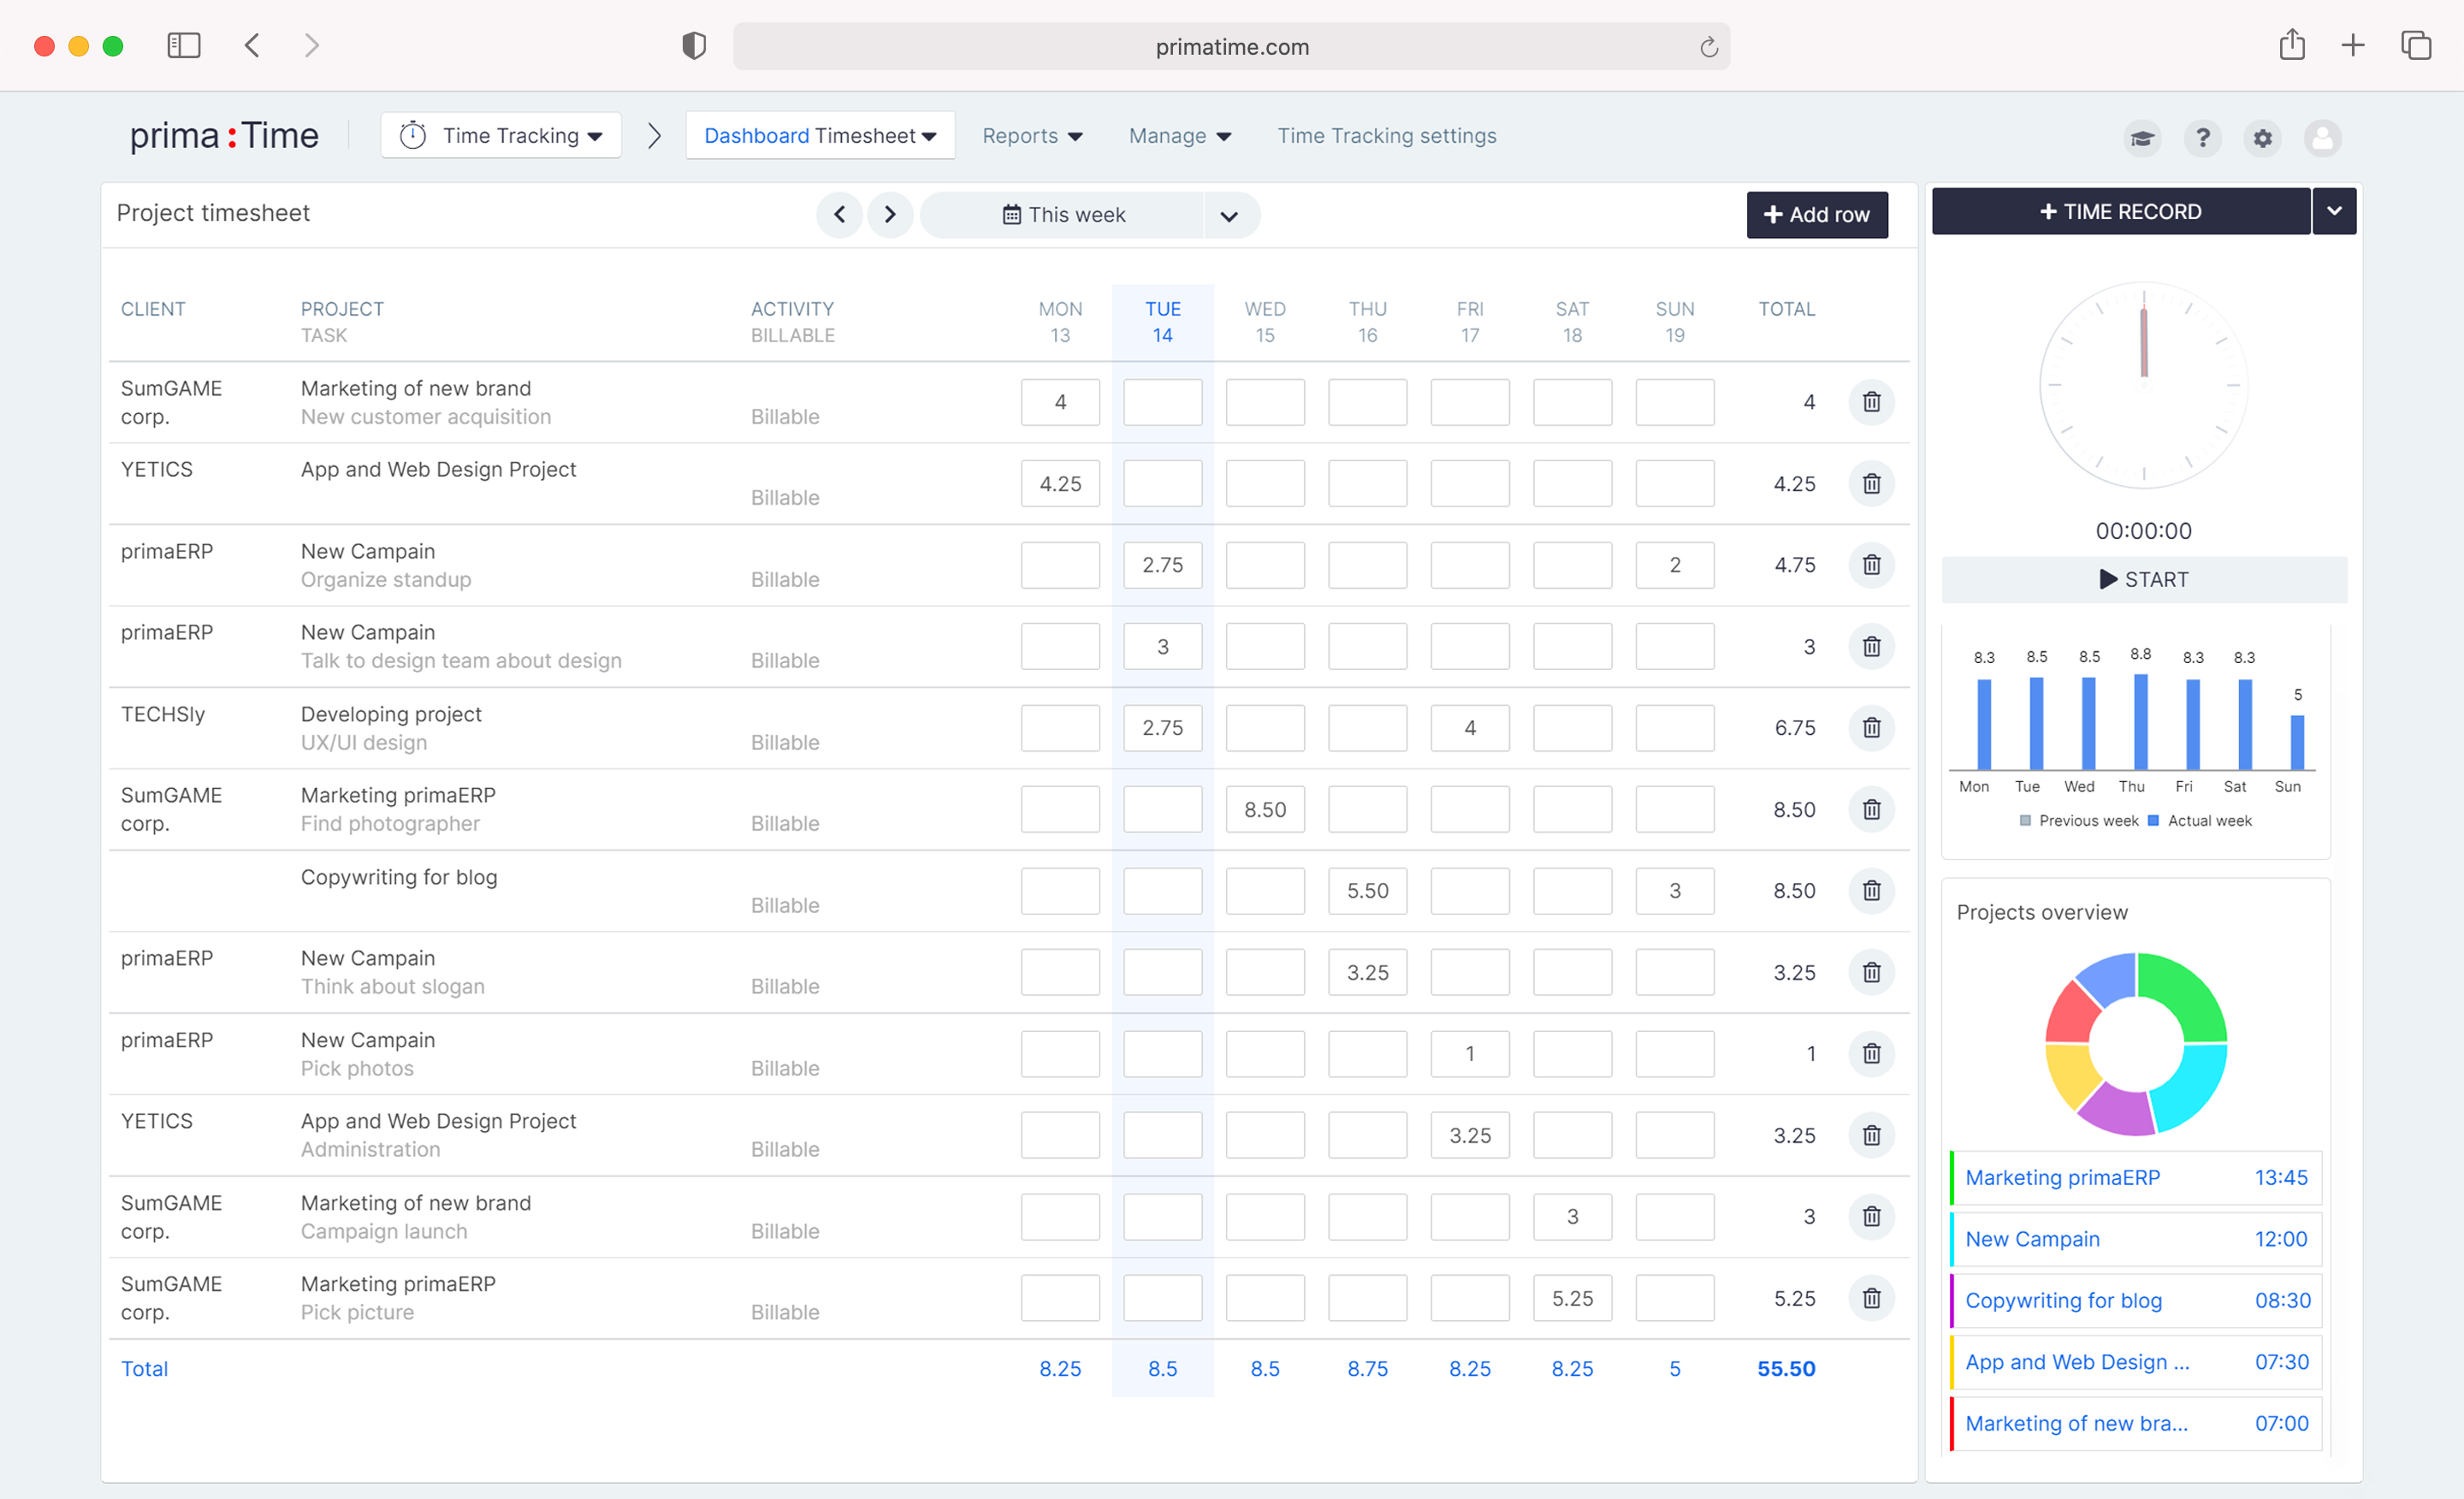2464x1499 pixels.
Task: Click the Add row button
Action: (x=1816, y=215)
